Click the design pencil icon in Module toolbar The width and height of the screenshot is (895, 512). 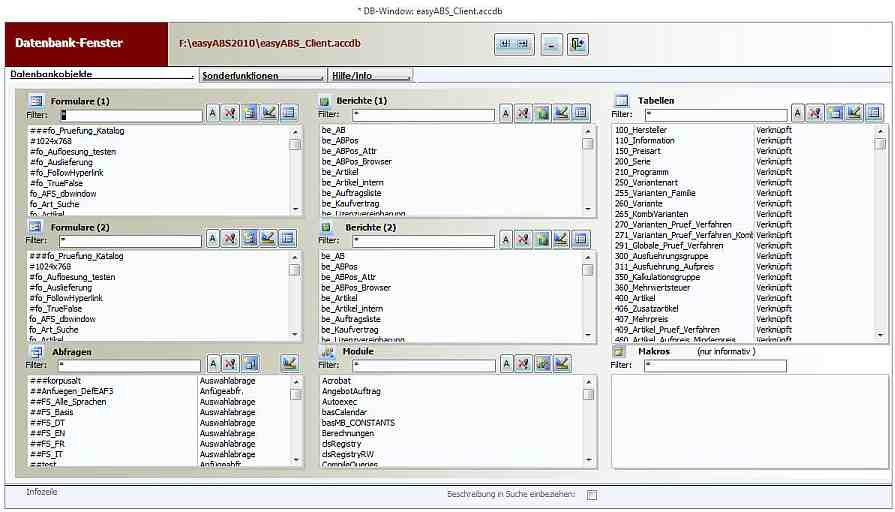(x=562, y=364)
